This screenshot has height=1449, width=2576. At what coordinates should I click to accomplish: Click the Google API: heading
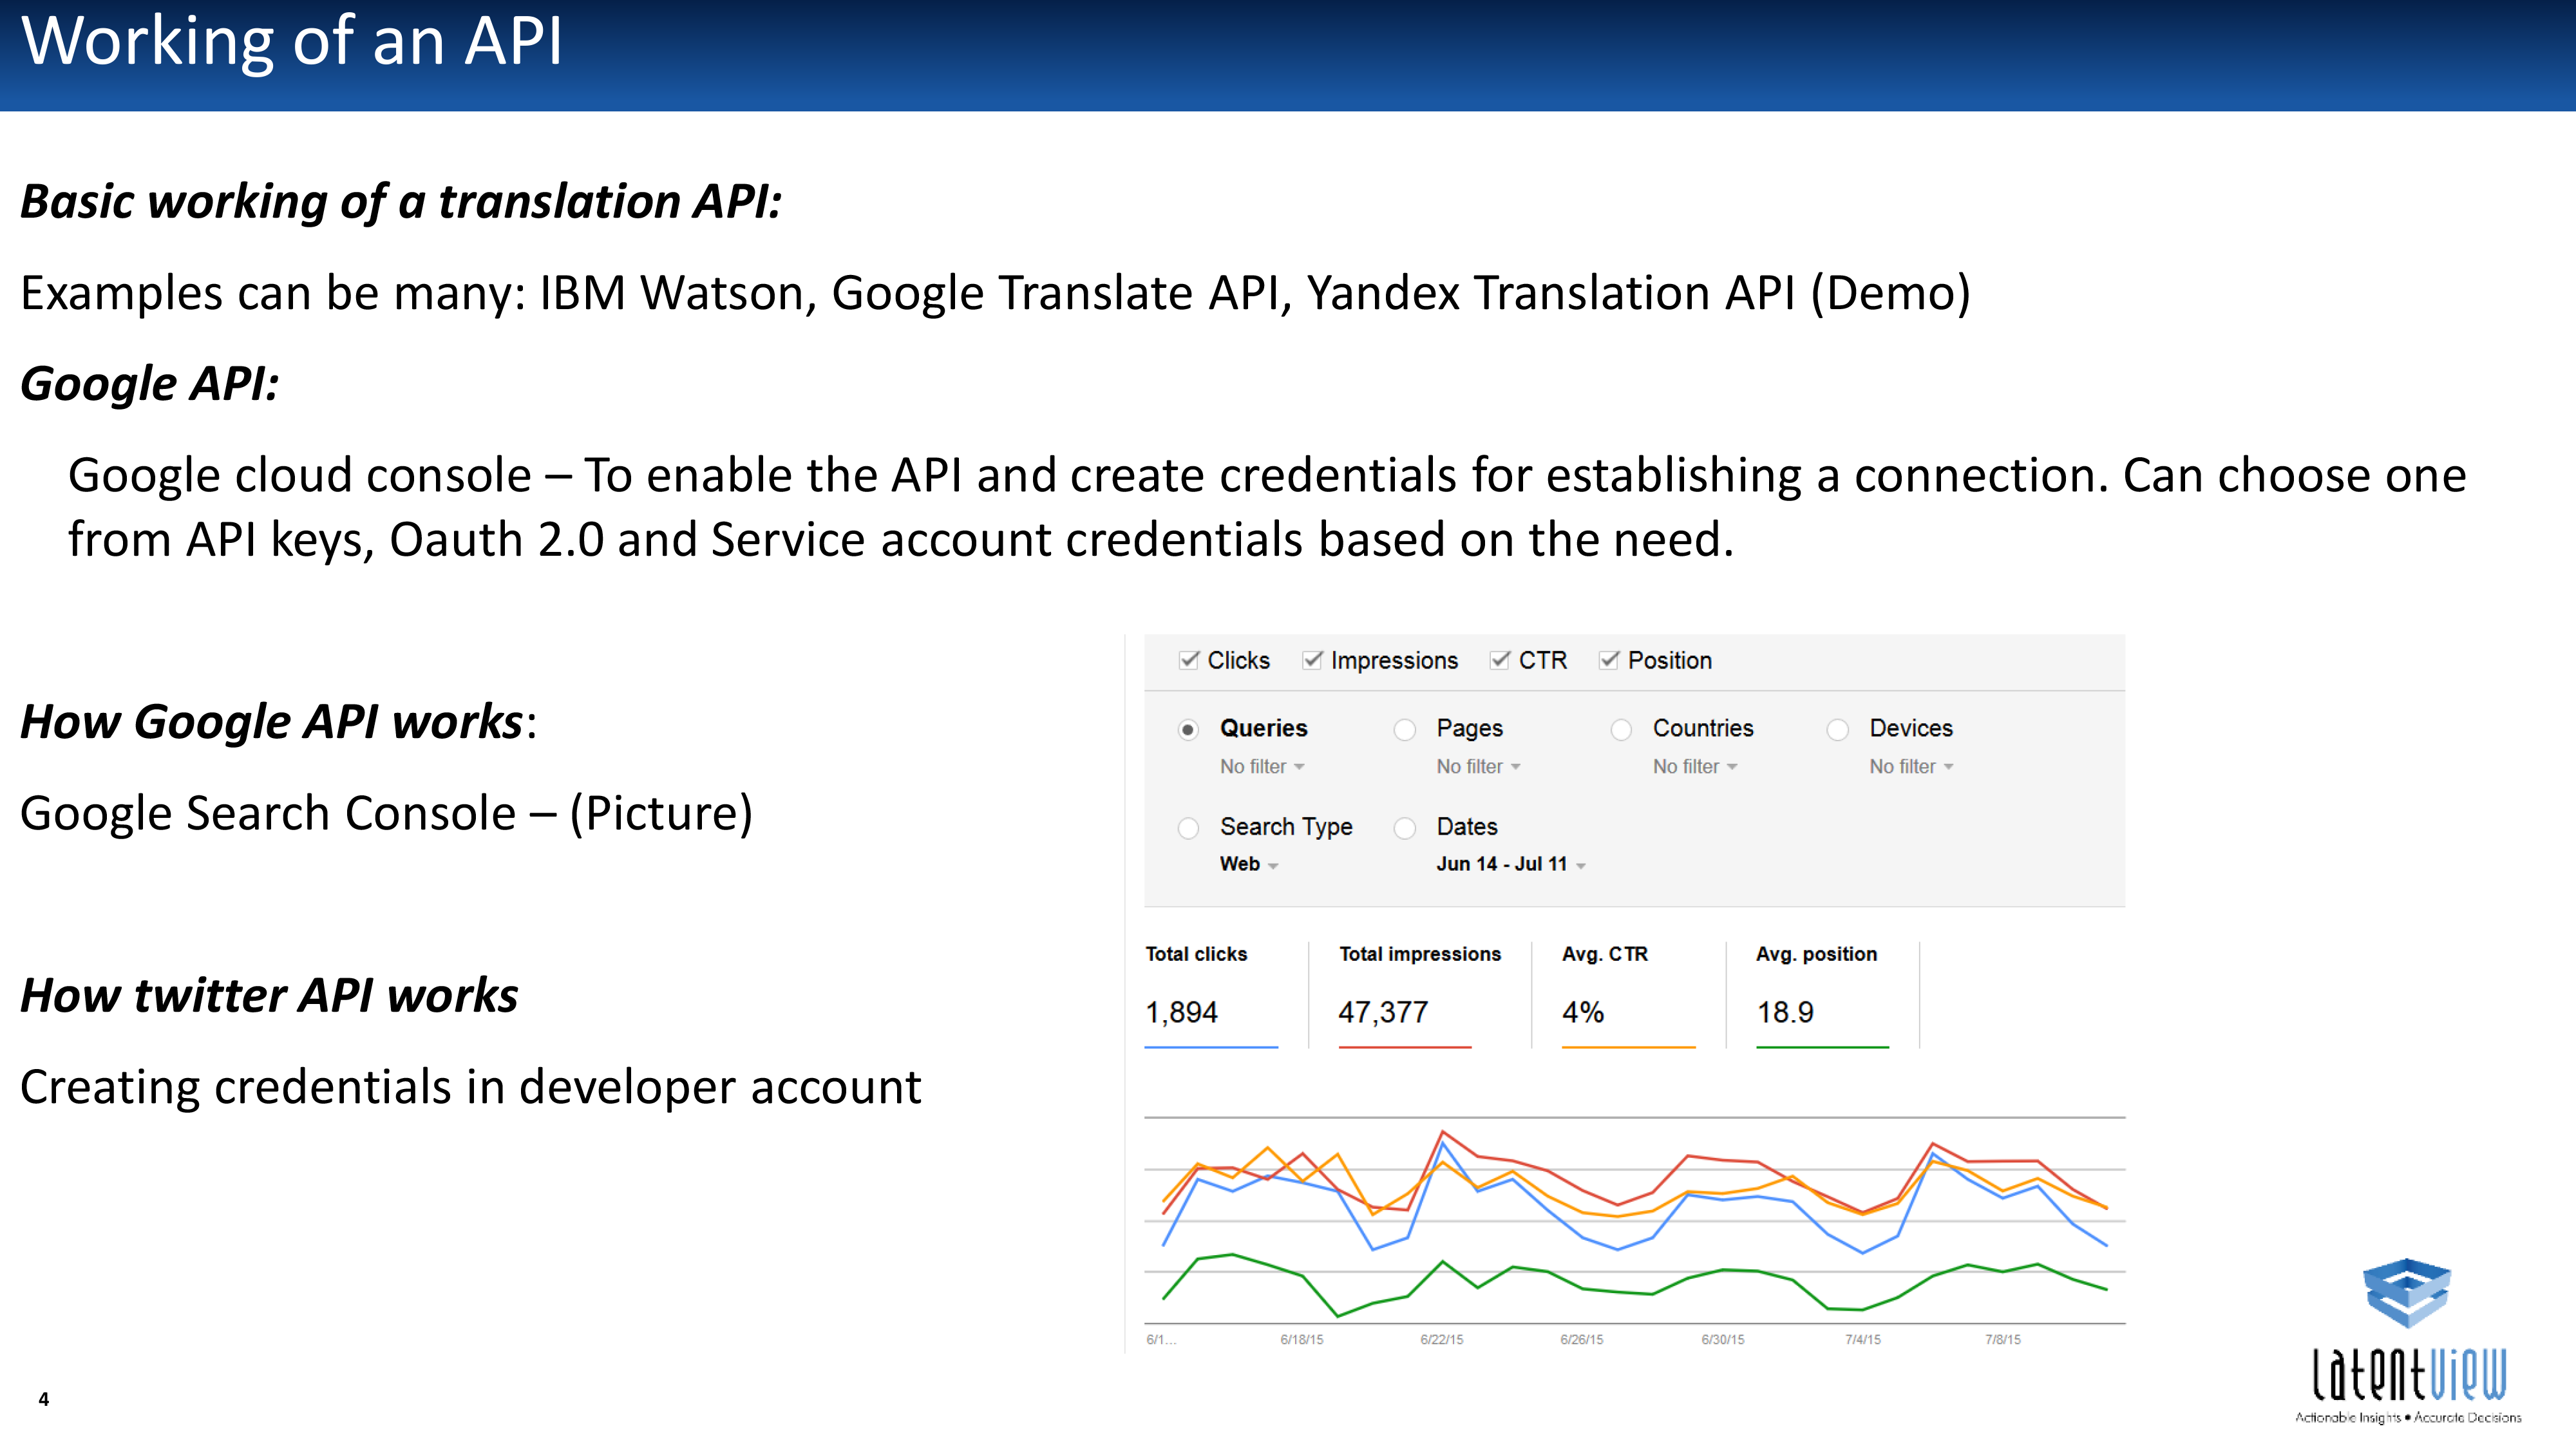click(150, 384)
